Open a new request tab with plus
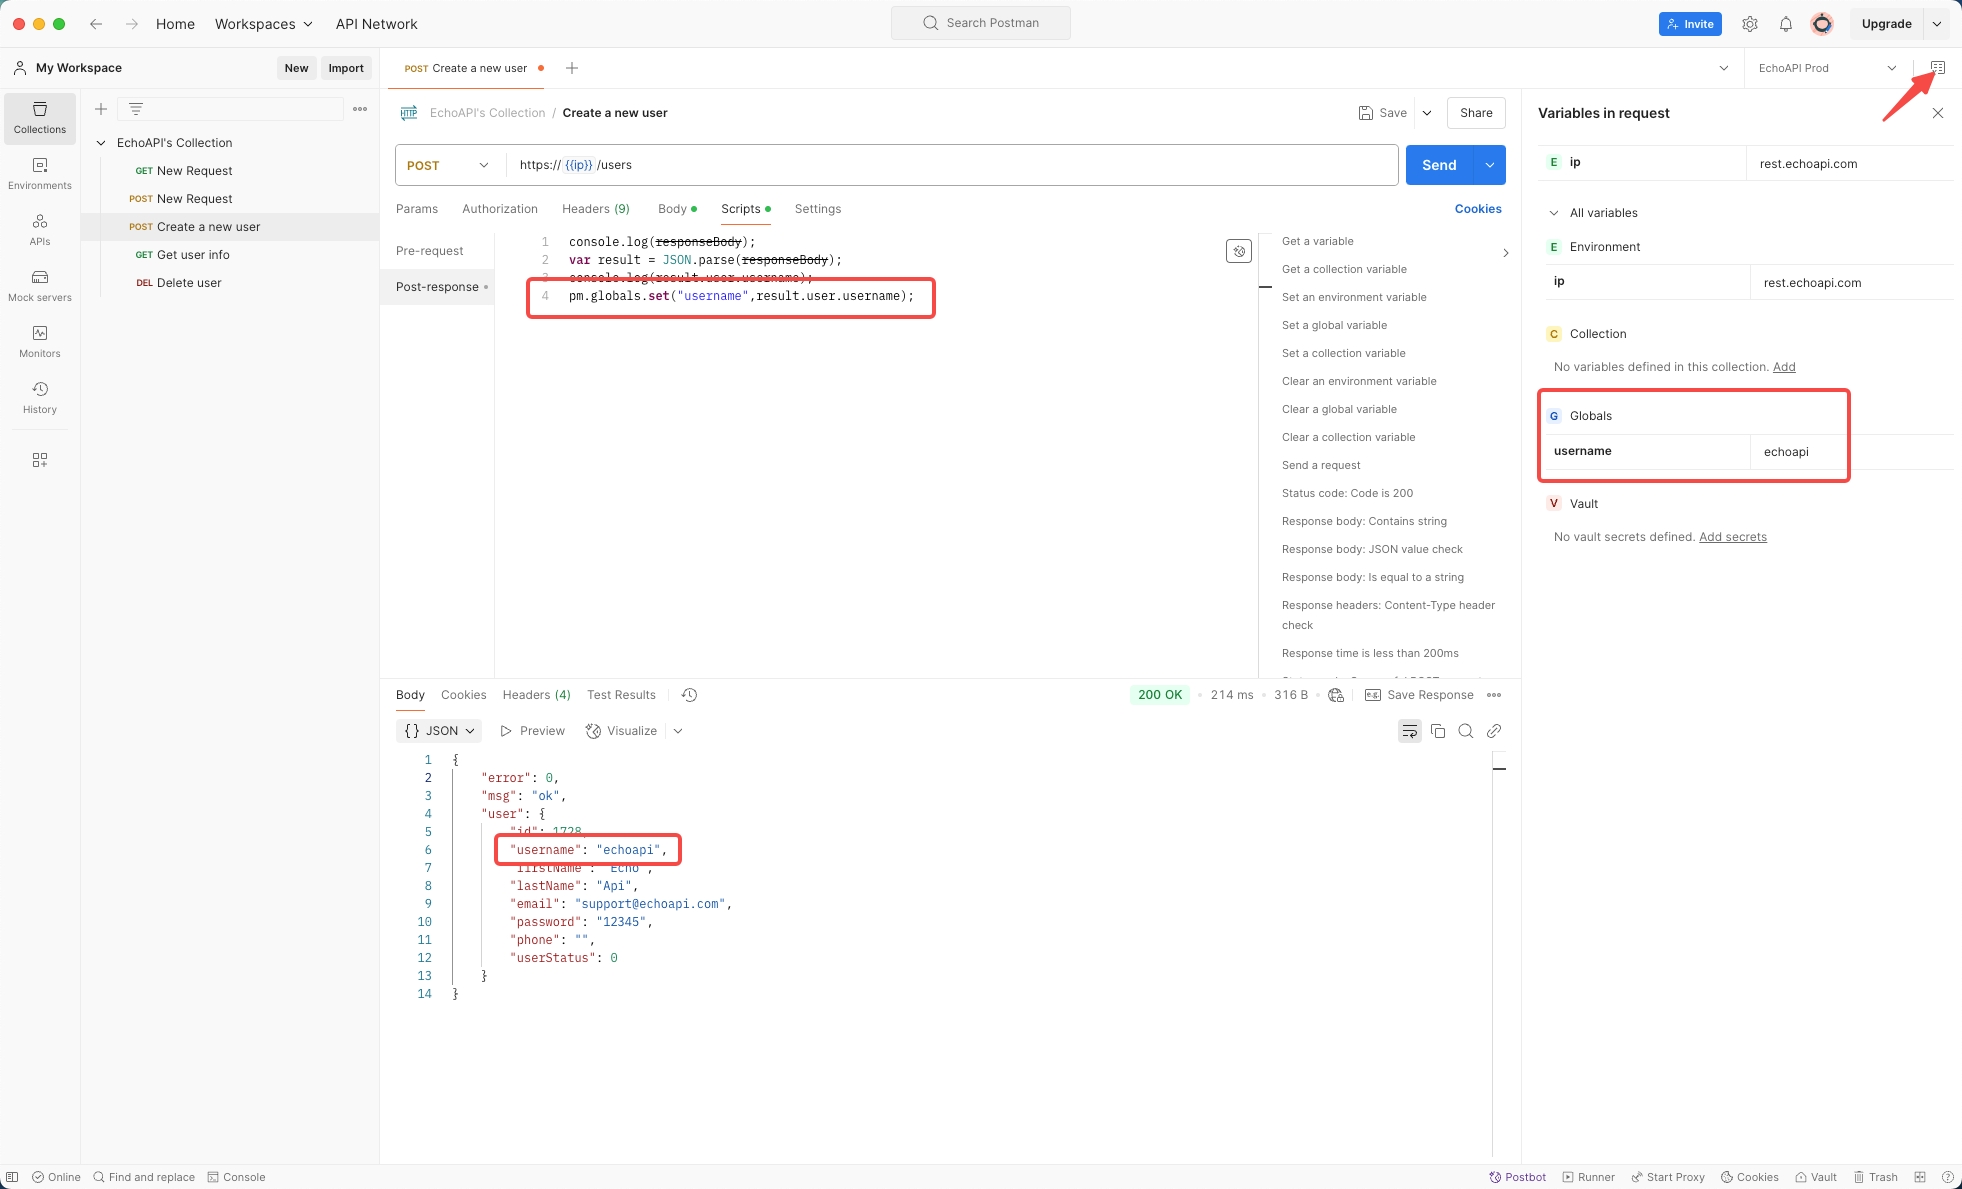The height and width of the screenshot is (1189, 1962). click(572, 68)
